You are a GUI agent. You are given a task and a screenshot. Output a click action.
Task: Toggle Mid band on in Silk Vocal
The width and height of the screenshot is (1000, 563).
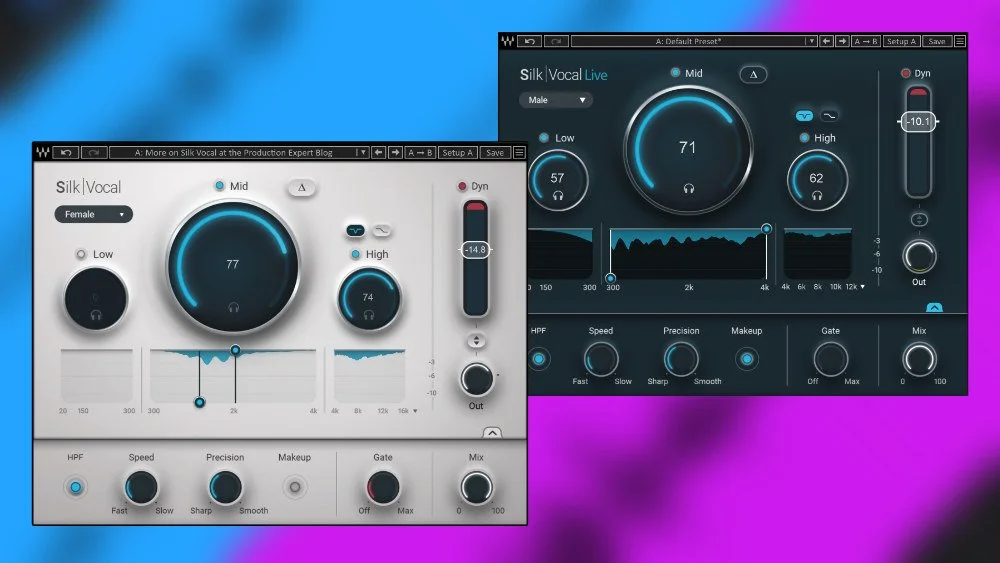pyautogui.click(x=219, y=186)
